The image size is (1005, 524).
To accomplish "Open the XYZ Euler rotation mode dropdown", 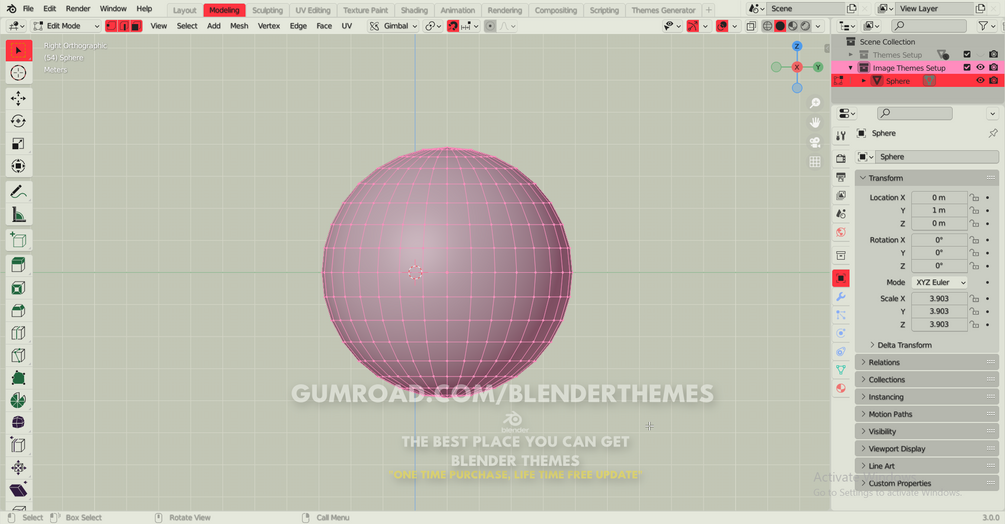I will tap(939, 282).
